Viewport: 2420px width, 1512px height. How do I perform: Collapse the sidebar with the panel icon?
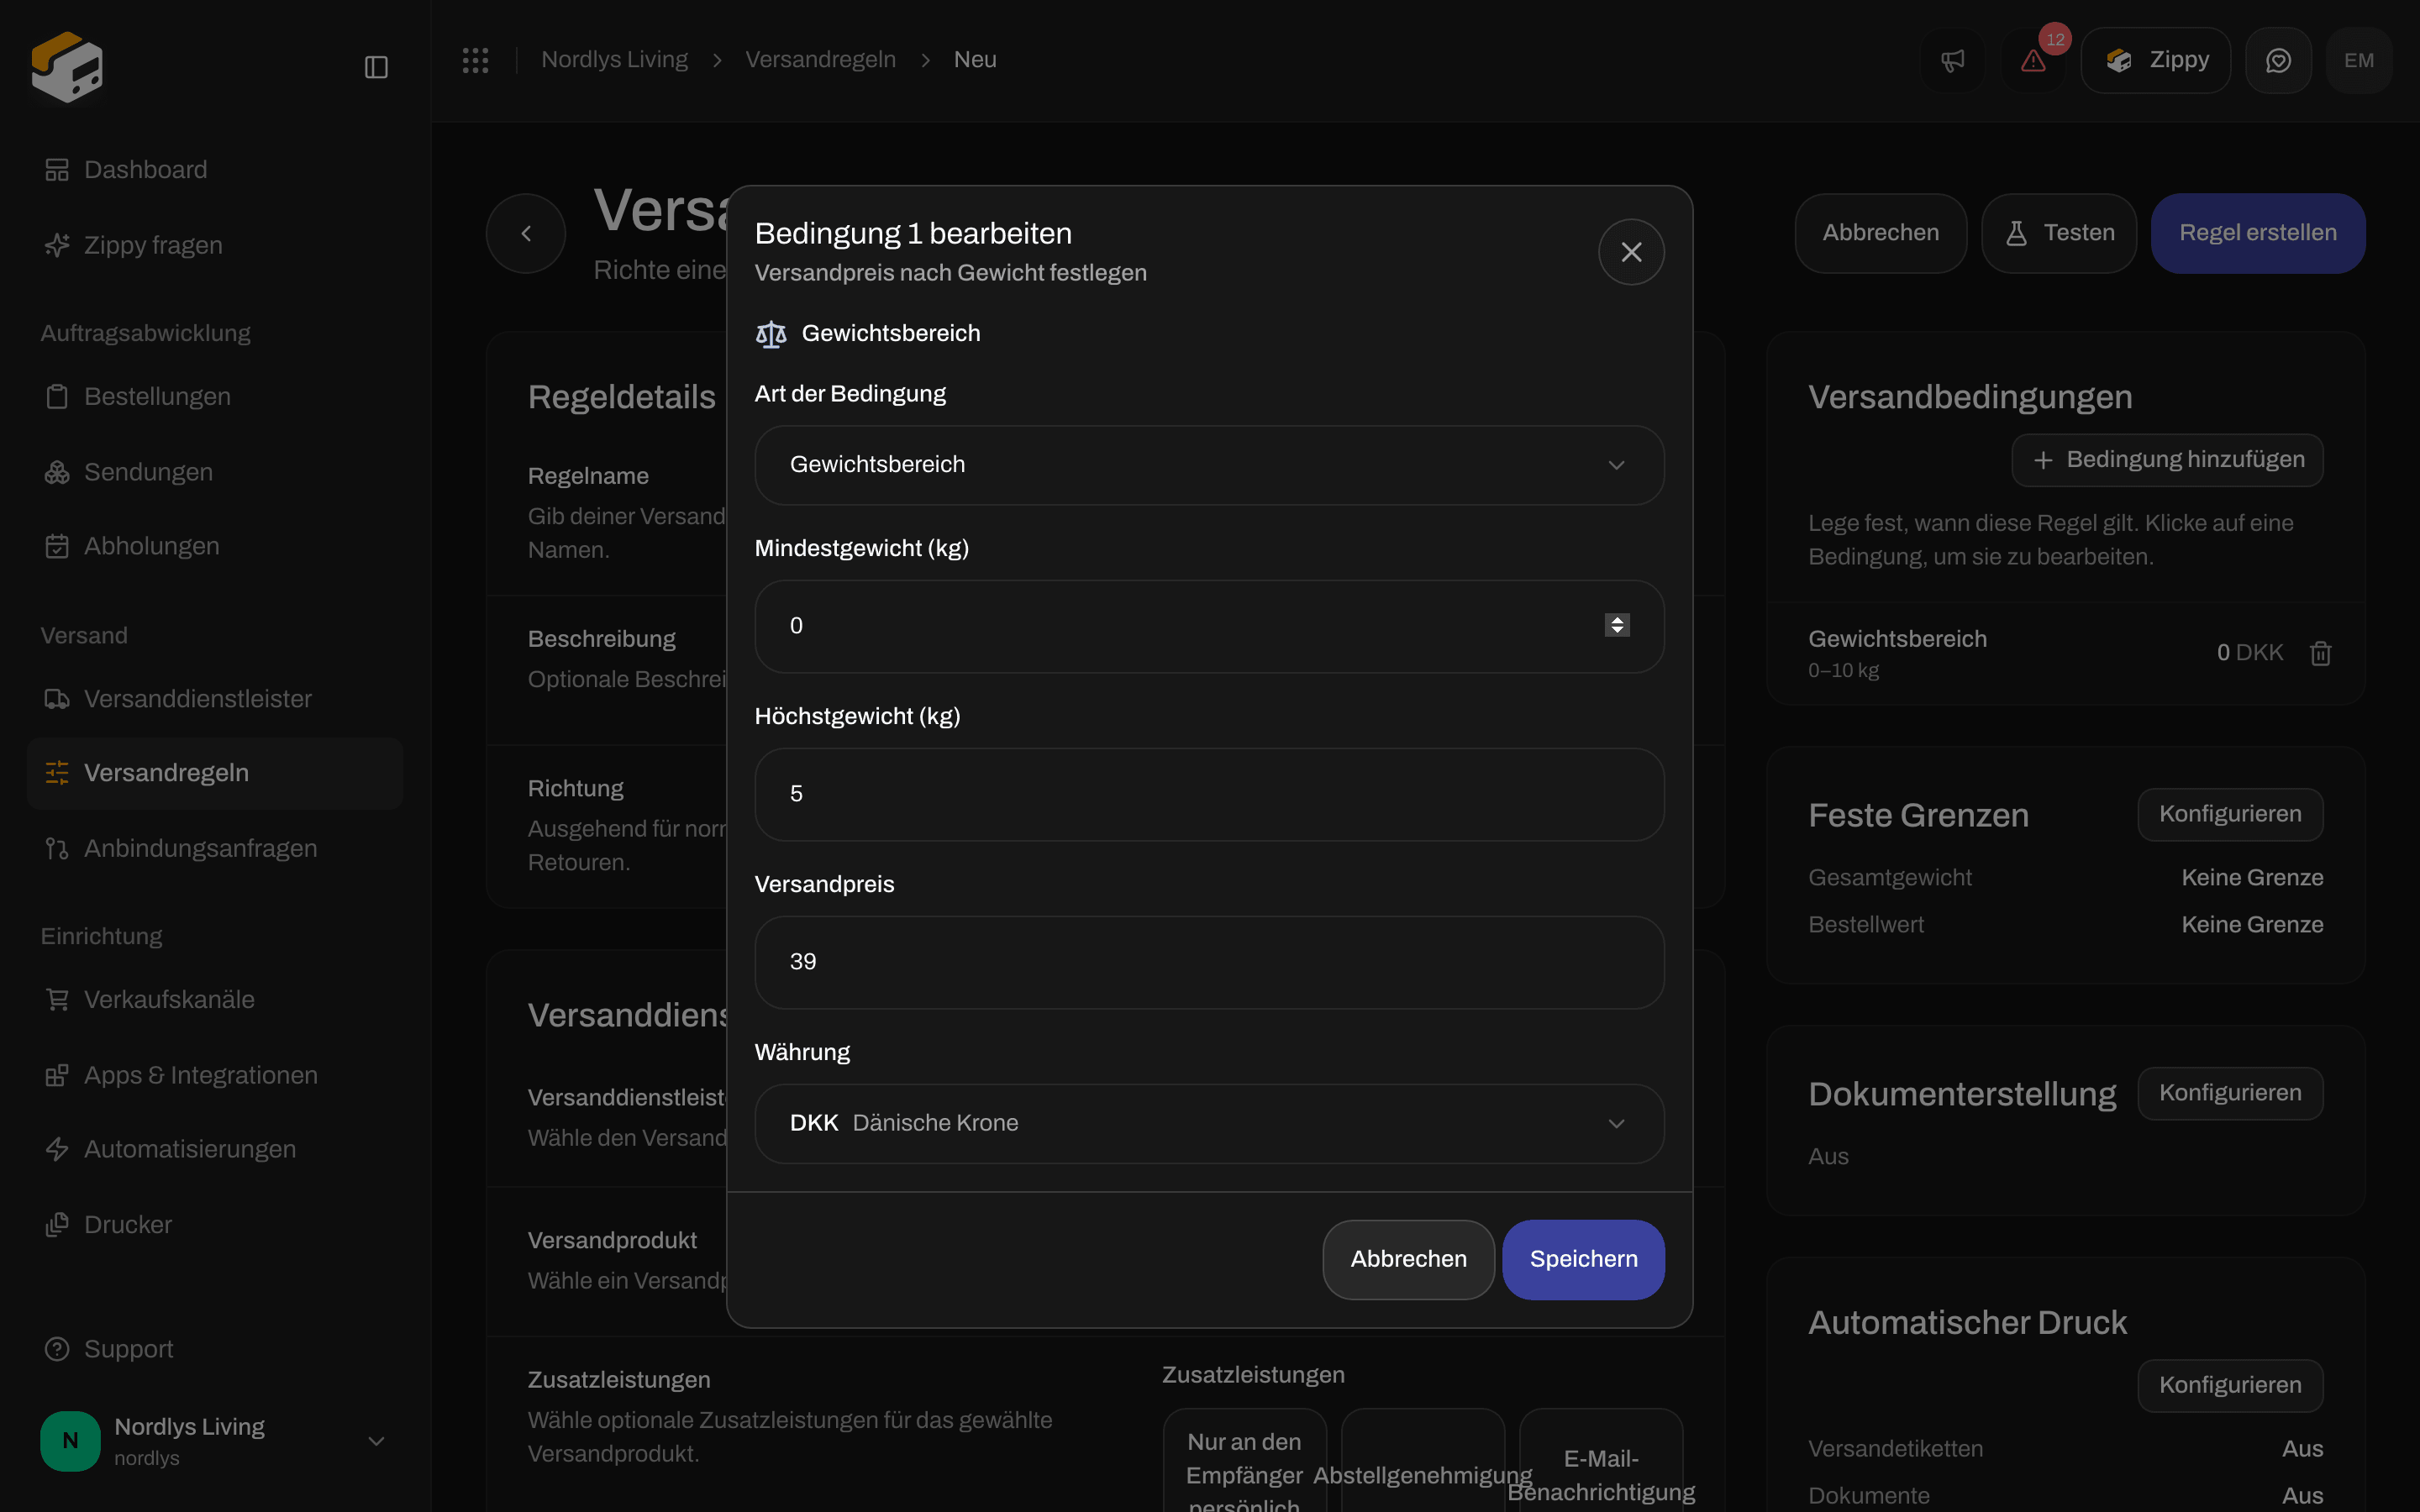[x=376, y=67]
